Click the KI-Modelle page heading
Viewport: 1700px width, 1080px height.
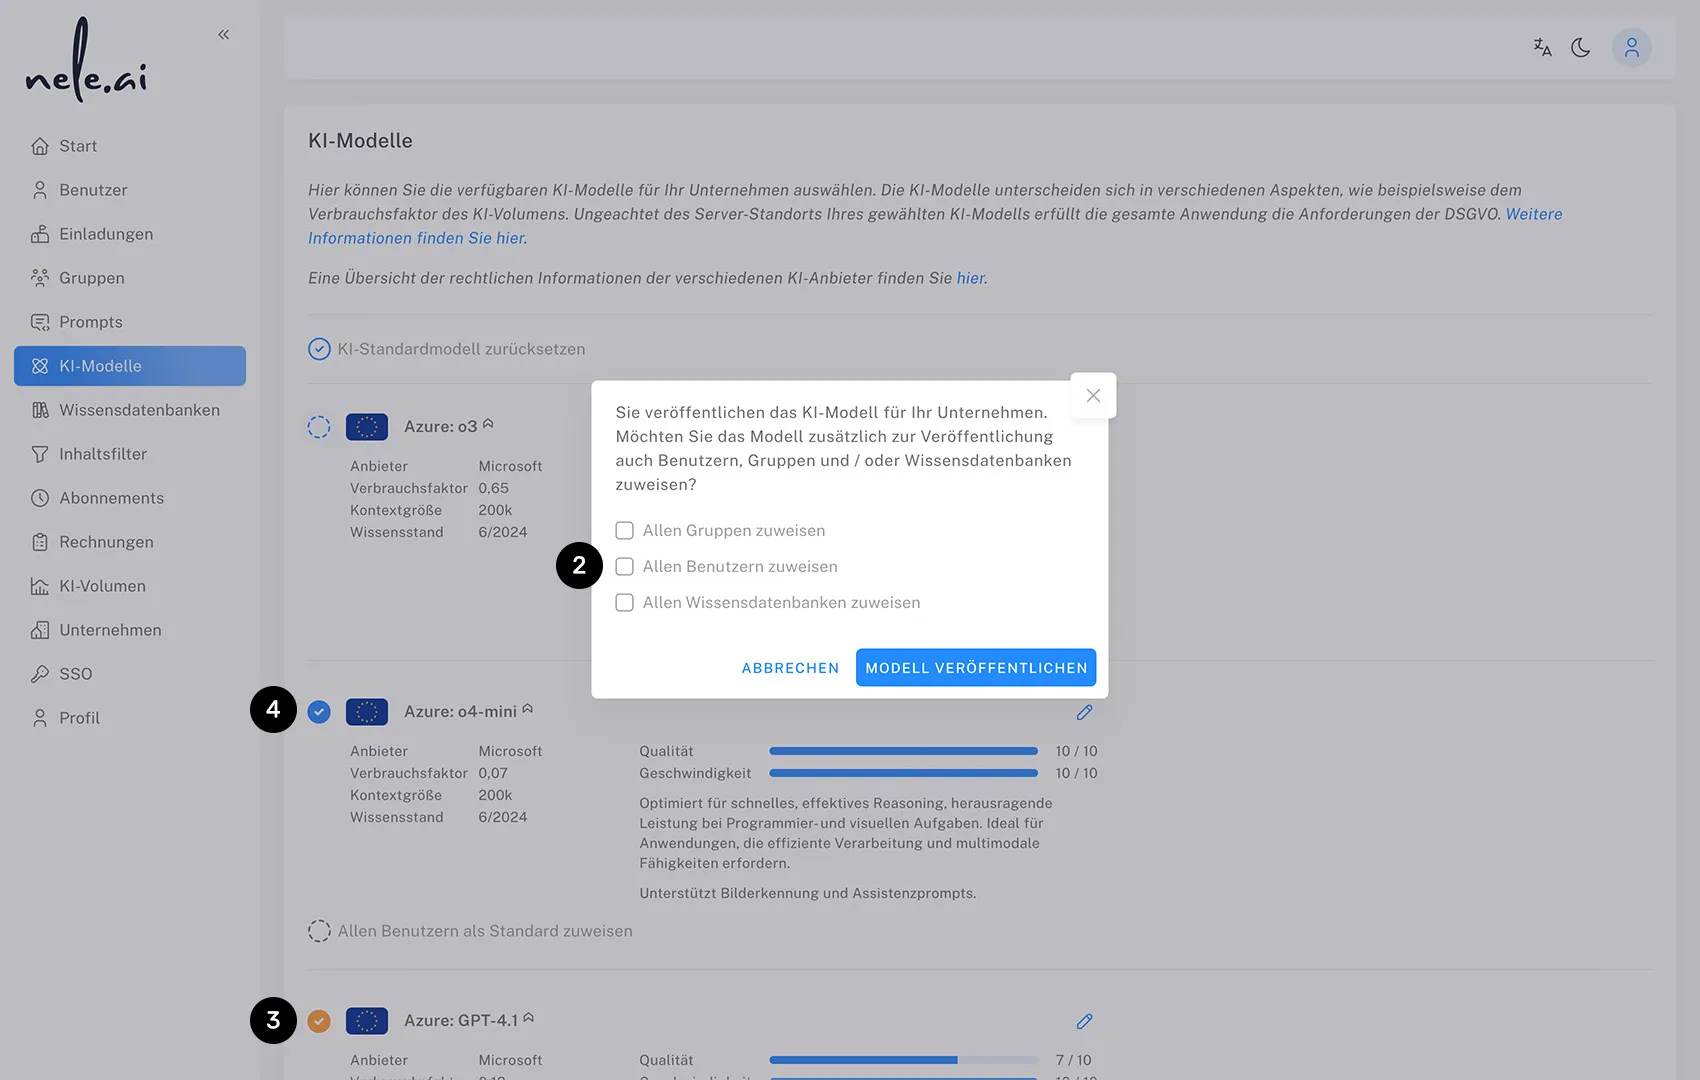(x=360, y=141)
